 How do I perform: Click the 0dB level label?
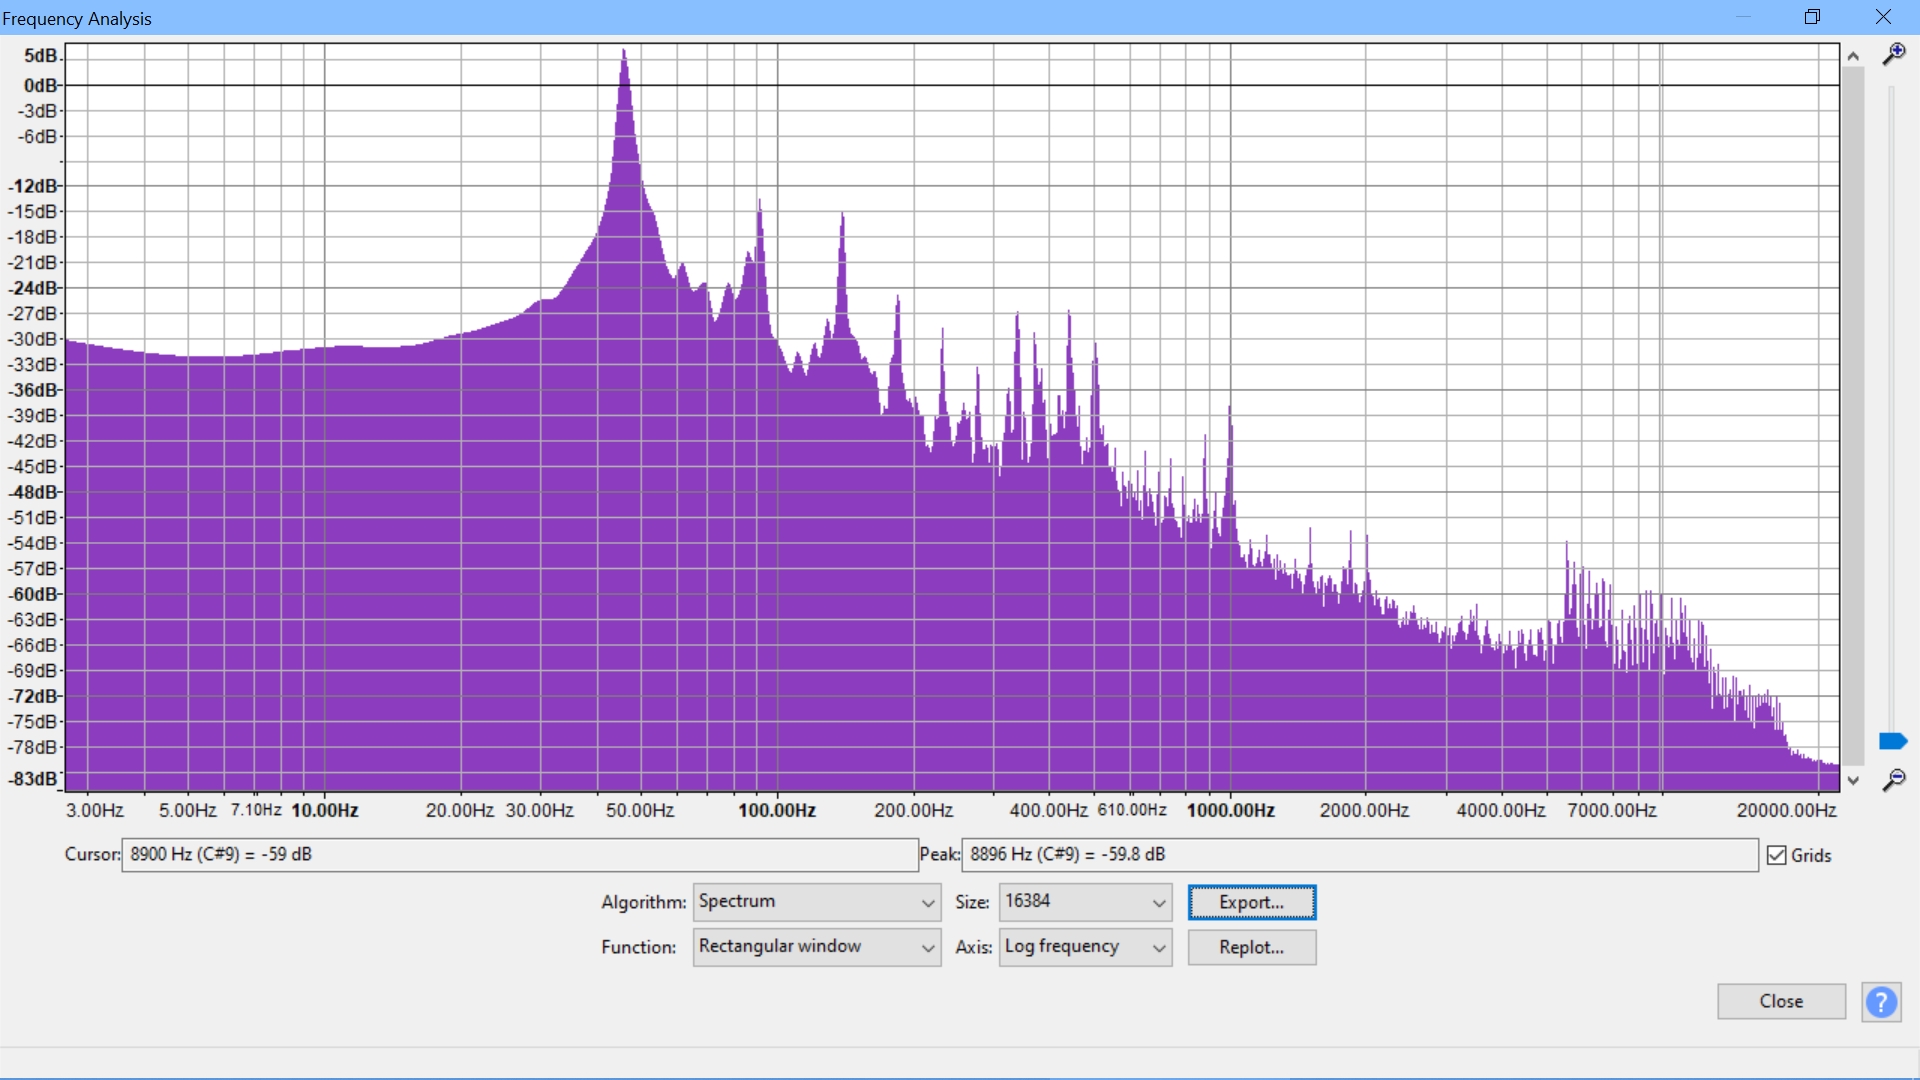tap(40, 85)
